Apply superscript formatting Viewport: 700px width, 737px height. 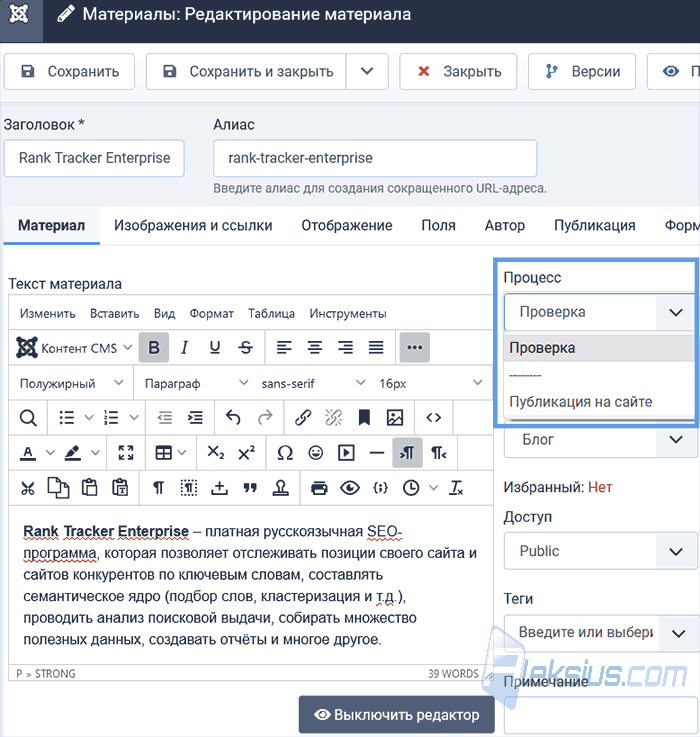[x=246, y=453]
